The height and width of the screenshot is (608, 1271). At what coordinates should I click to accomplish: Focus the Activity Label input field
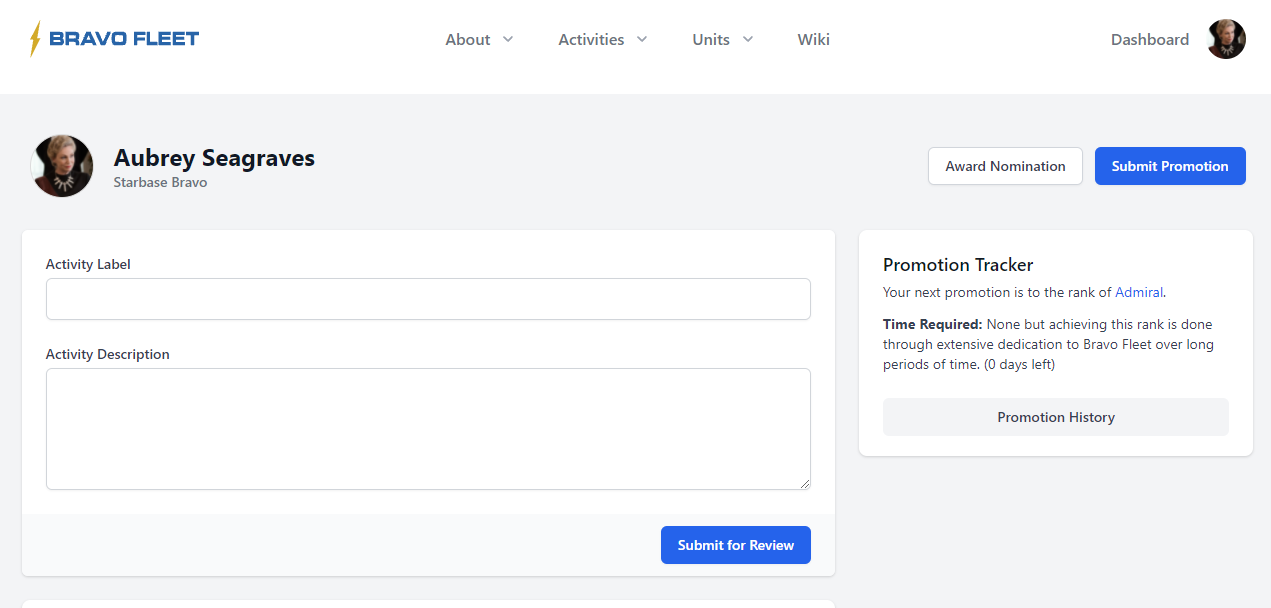coord(428,299)
